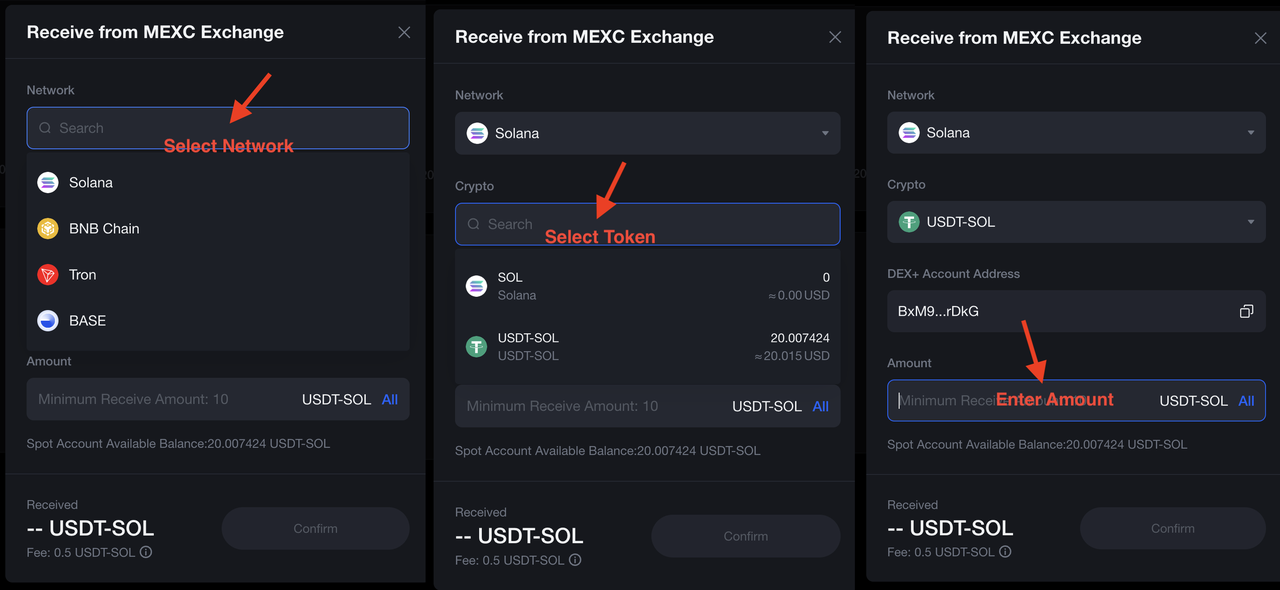
Task: Focus Amount field in left panel
Action: 218,399
